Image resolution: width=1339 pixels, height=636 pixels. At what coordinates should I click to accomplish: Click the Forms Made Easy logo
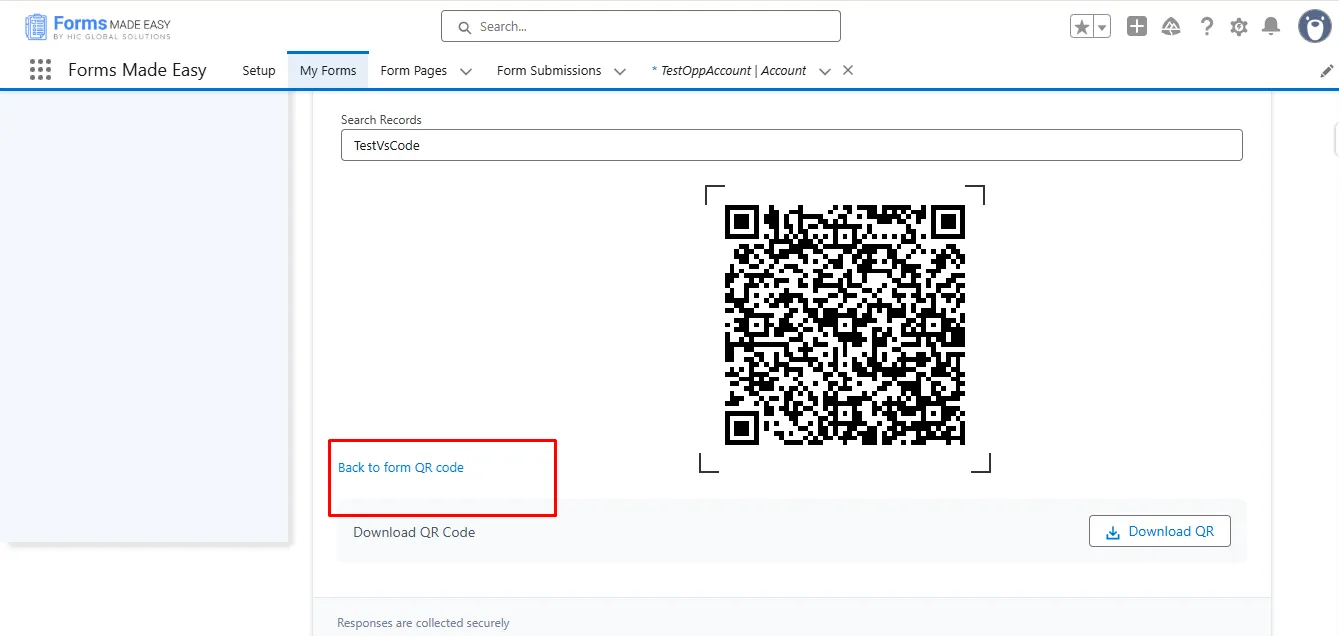pyautogui.click(x=98, y=27)
